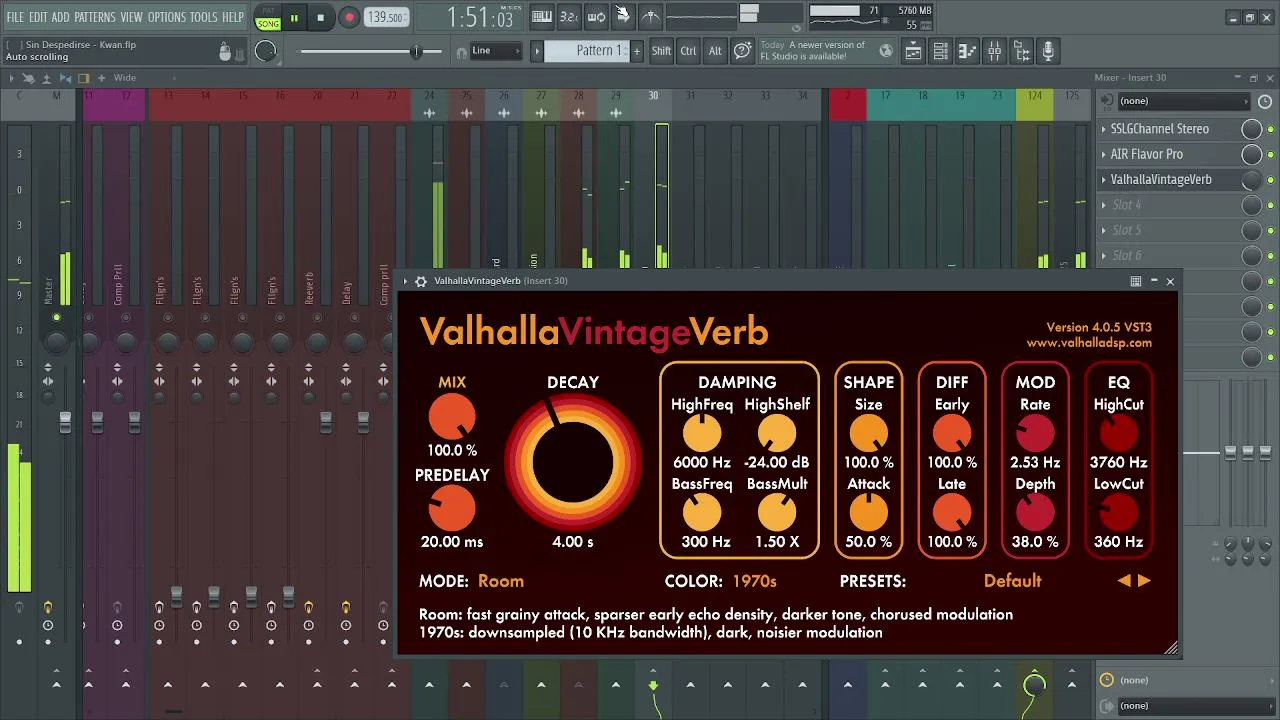Open the Pattern 1 selector
Image resolution: width=1280 pixels, height=720 pixels.
[x=587, y=51]
